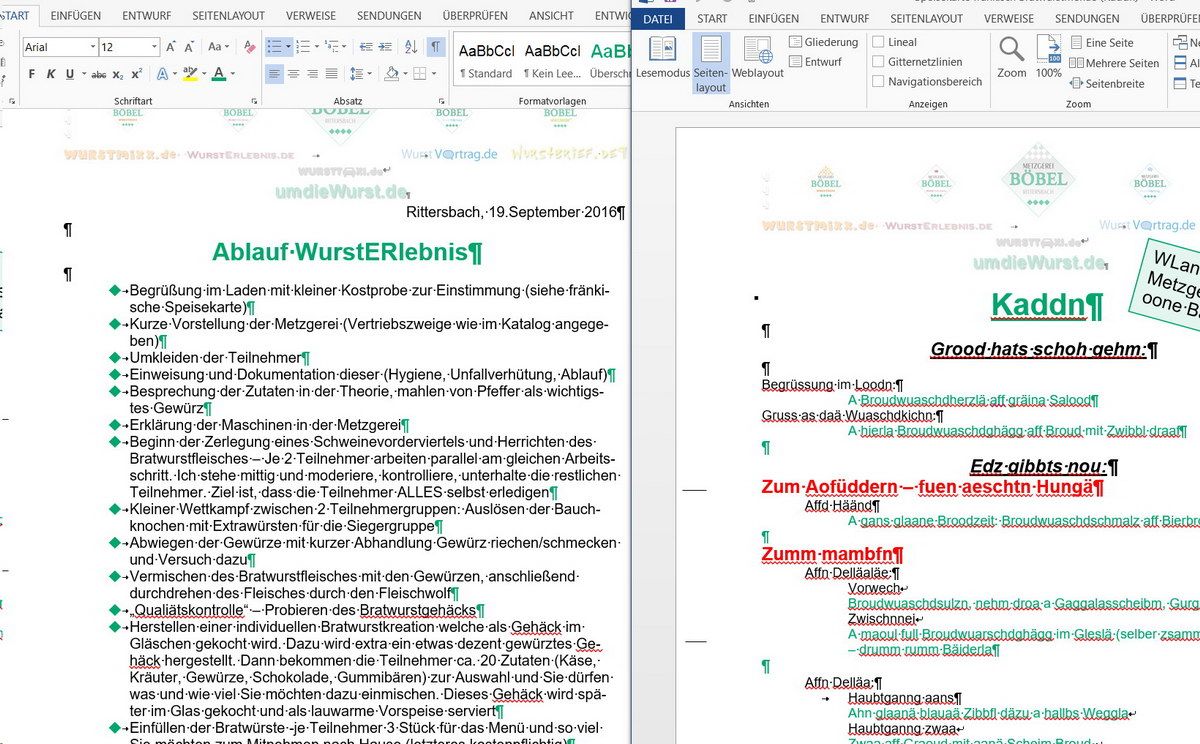Apply bullet list in left window

275,47
